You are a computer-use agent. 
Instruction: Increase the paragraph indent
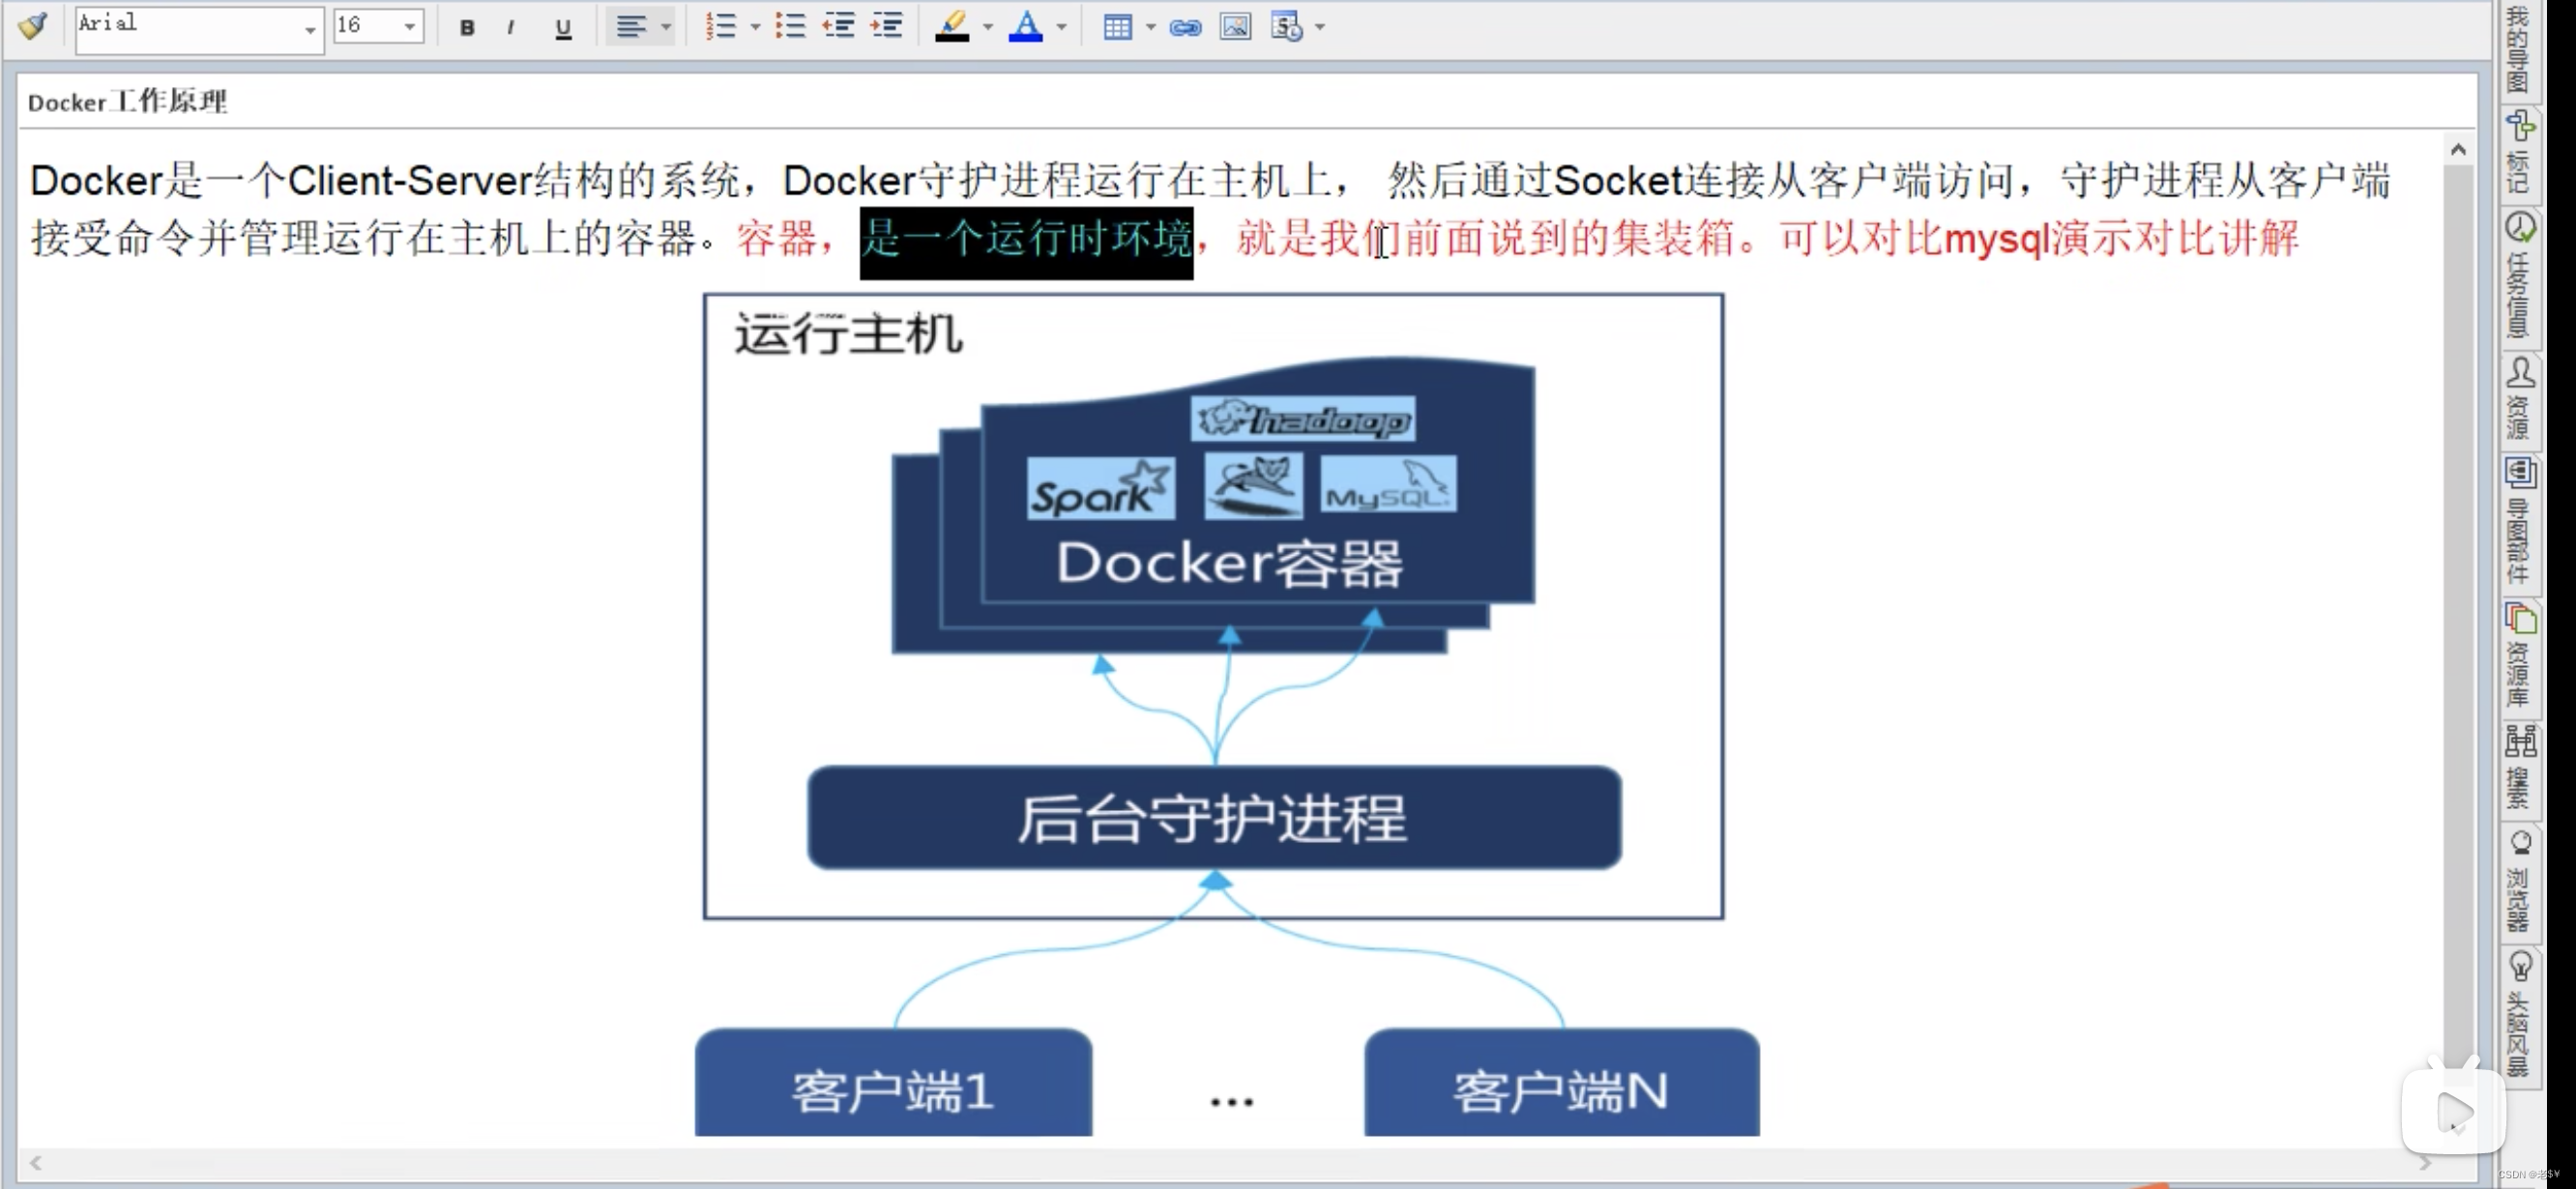click(x=887, y=26)
